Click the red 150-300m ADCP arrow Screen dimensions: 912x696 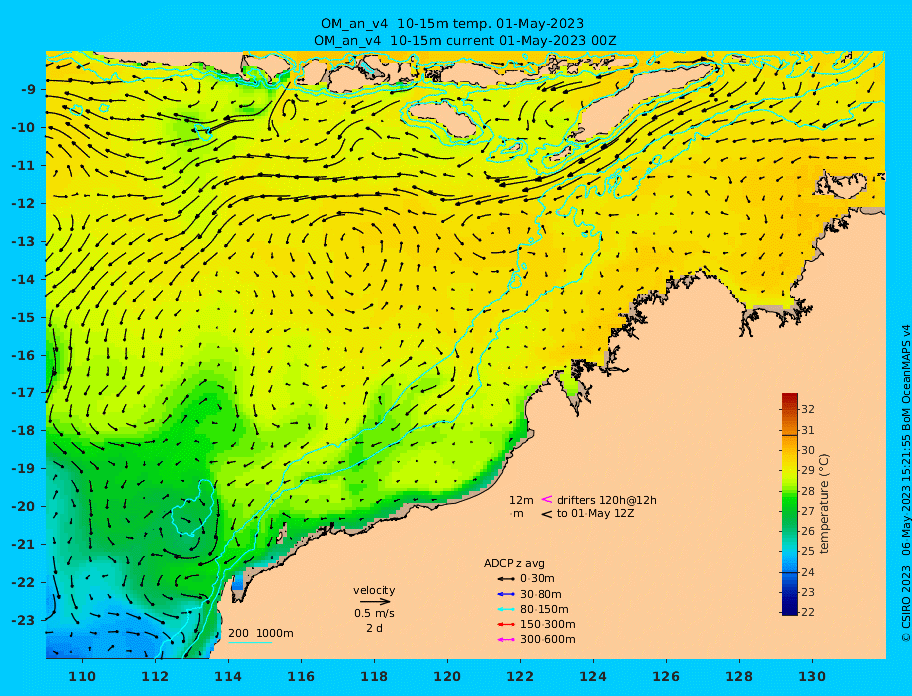coord(506,624)
